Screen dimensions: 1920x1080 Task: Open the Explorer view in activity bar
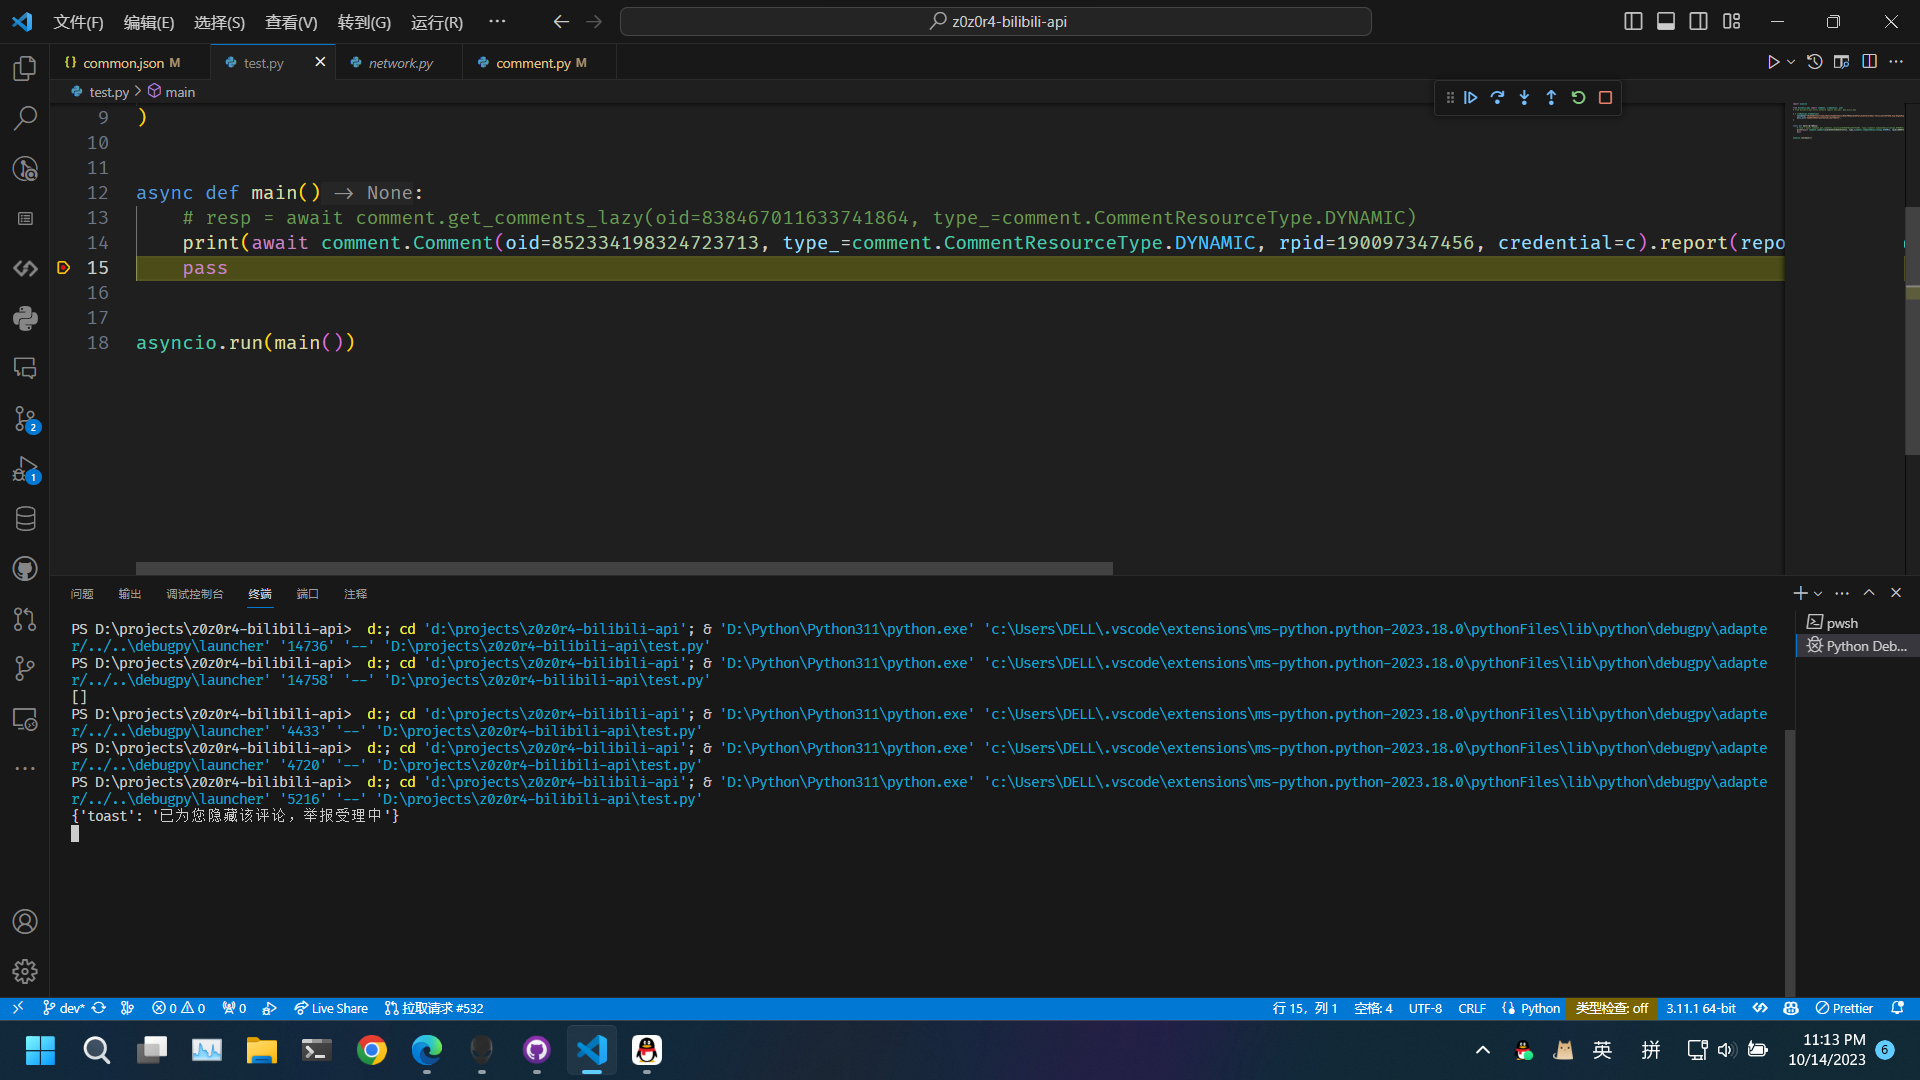pyautogui.click(x=25, y=68)
